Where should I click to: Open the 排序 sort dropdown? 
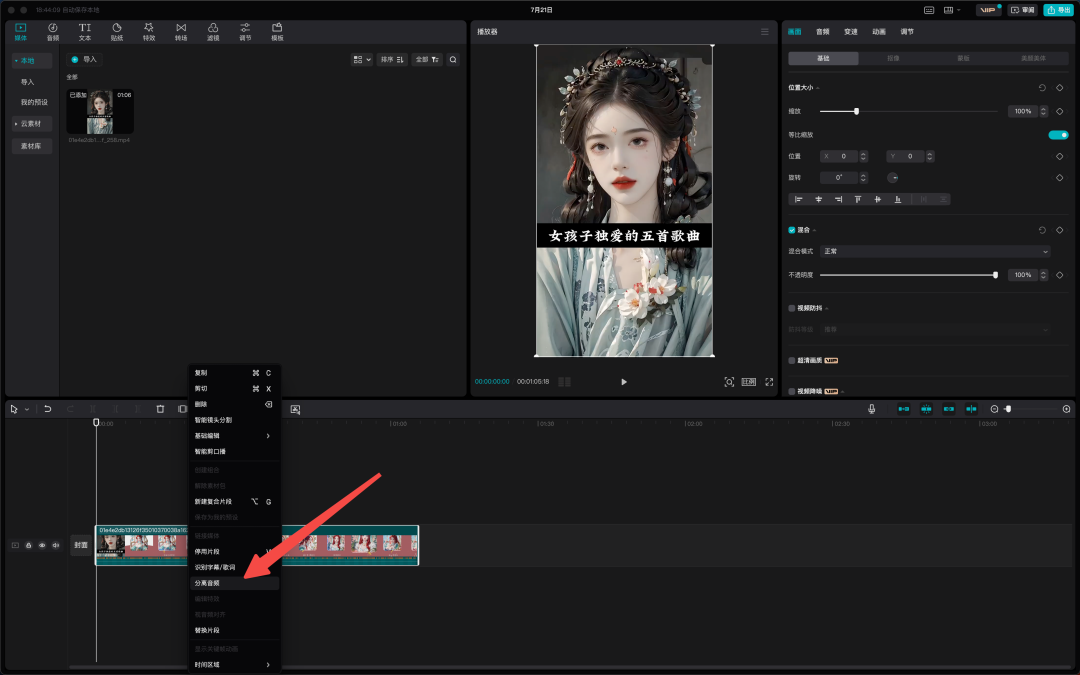(x=392, y=60)
